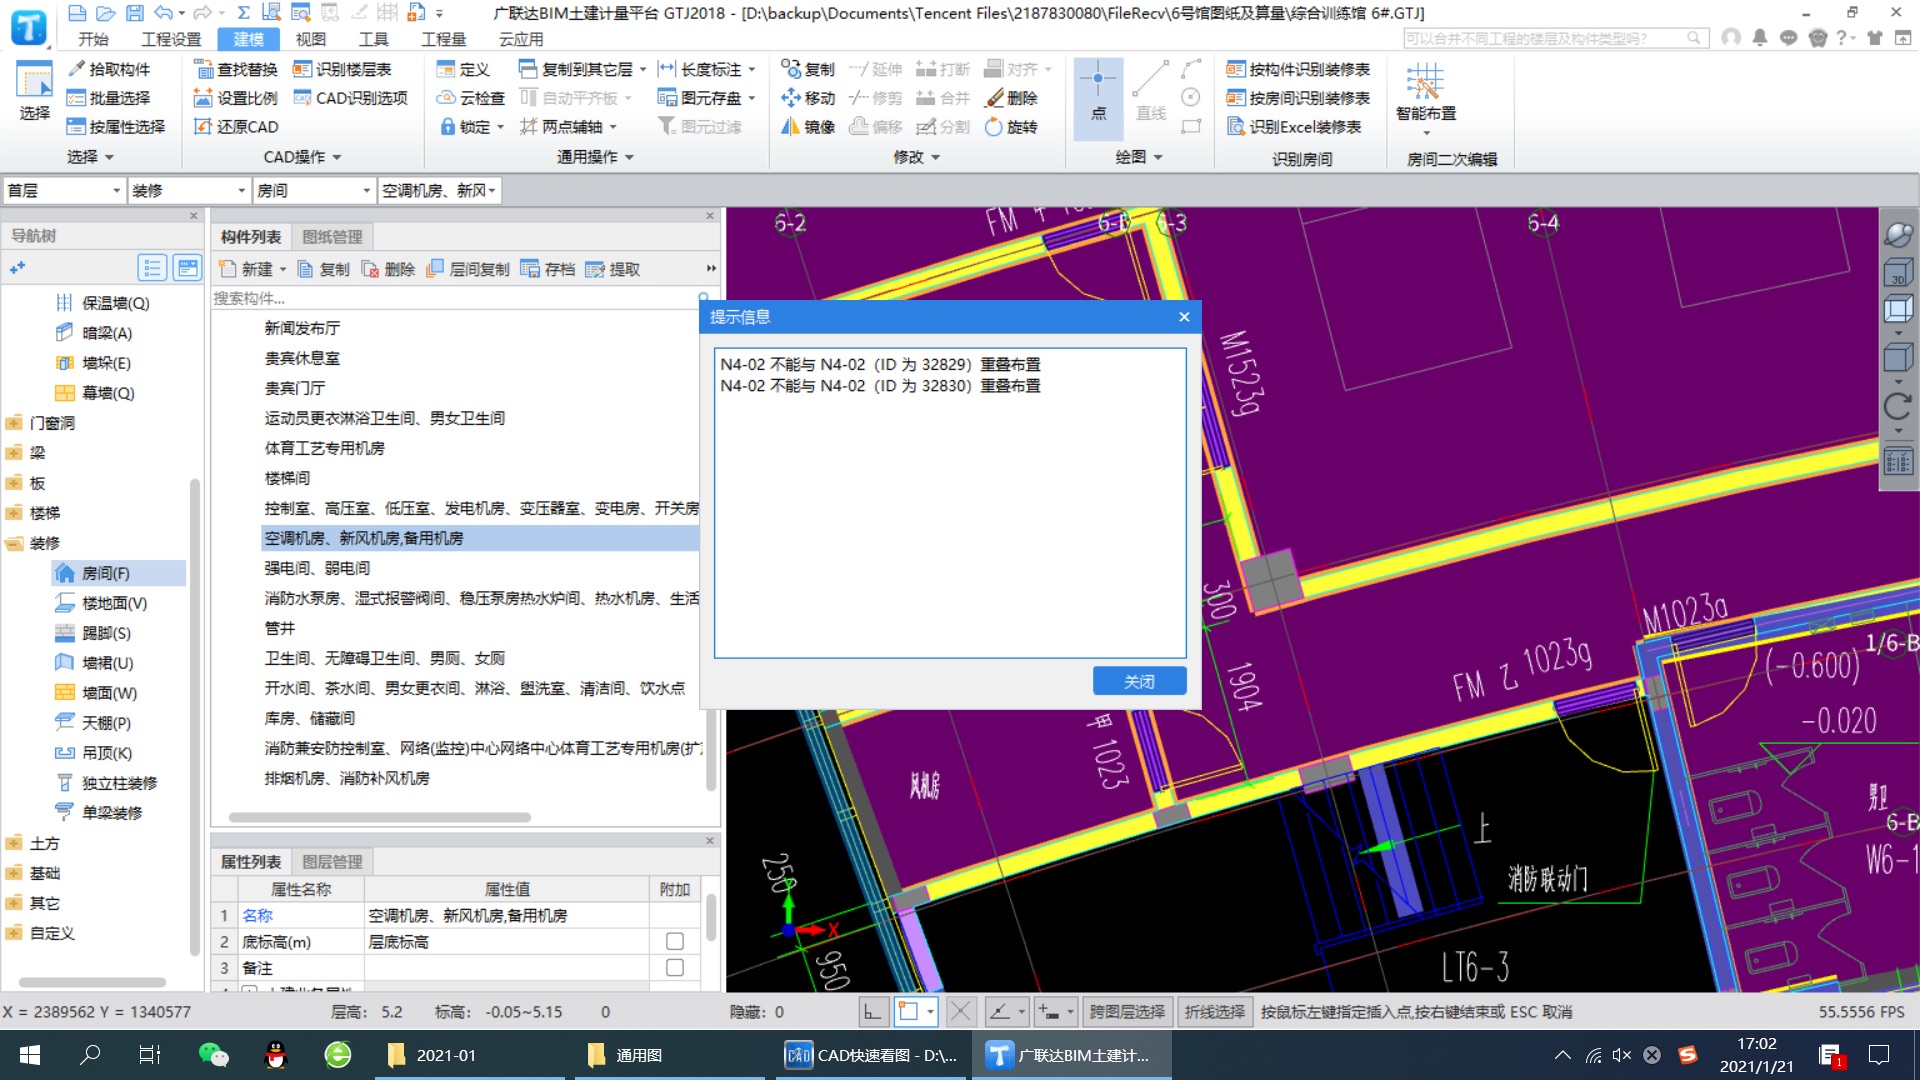Click 识别Excel装修表
This screenshot has height=1080, width=1920.
(x=1294, y=127)
